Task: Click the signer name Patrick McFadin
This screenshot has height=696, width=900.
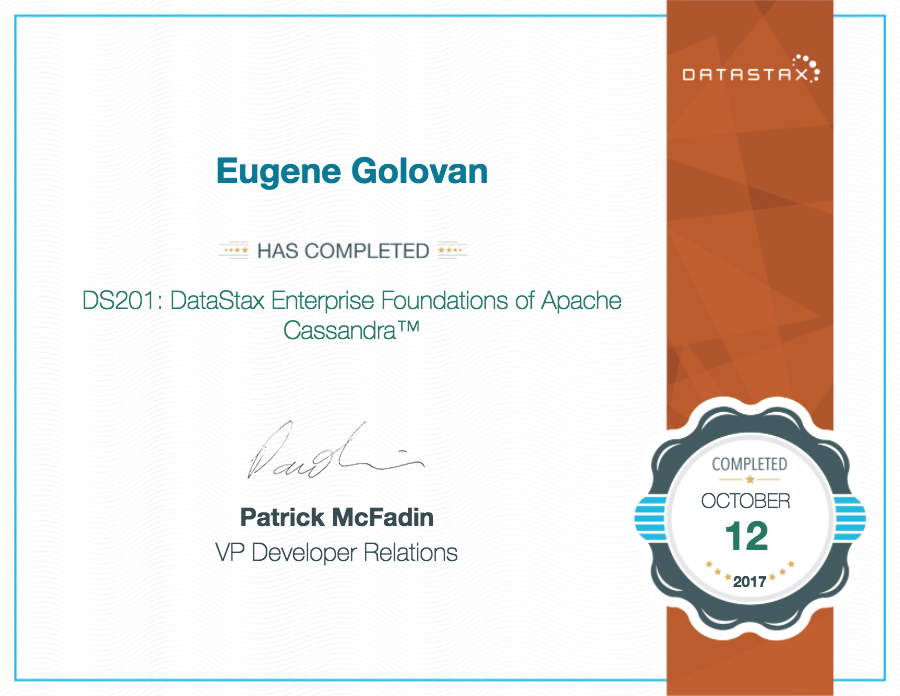Action: [x=337, y=518]
